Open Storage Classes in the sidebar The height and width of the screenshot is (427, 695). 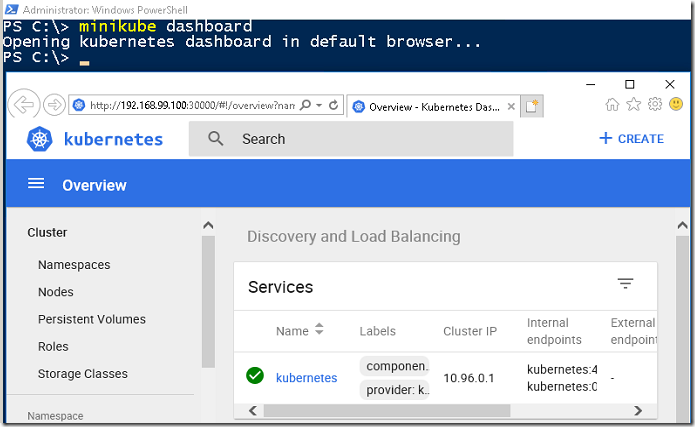pyautogui.click(x=83, y=374)
